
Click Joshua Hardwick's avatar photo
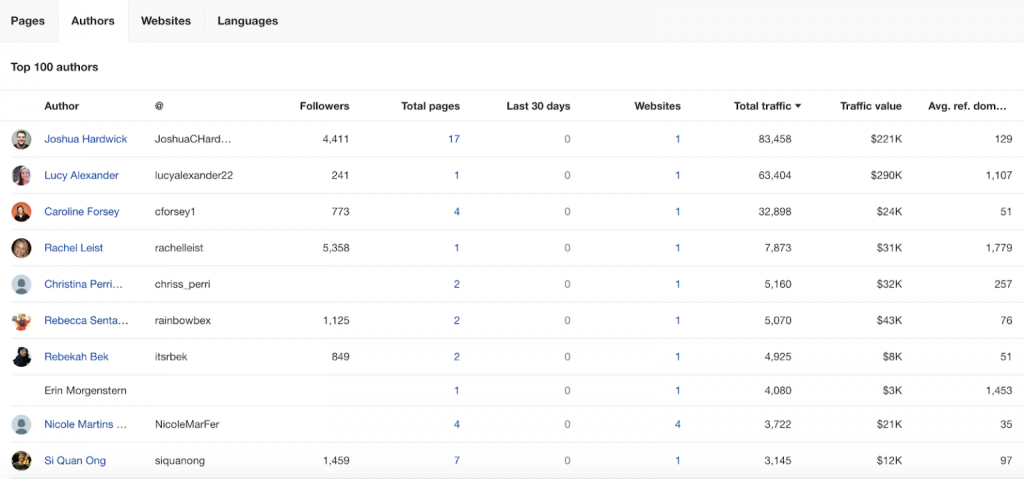pos(22,139)
